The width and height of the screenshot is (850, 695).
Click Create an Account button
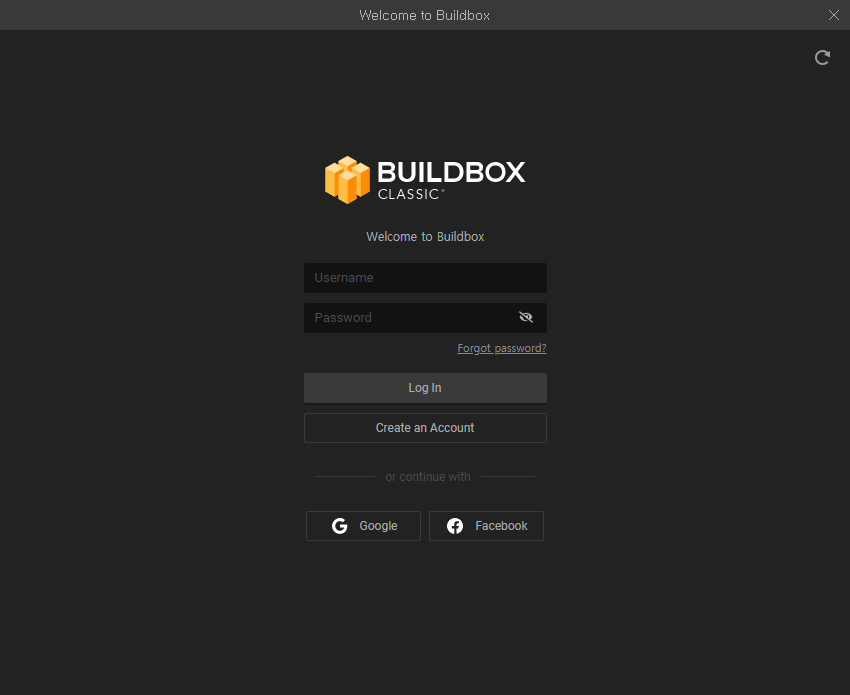pyautogui.click(x=425, y=428)
